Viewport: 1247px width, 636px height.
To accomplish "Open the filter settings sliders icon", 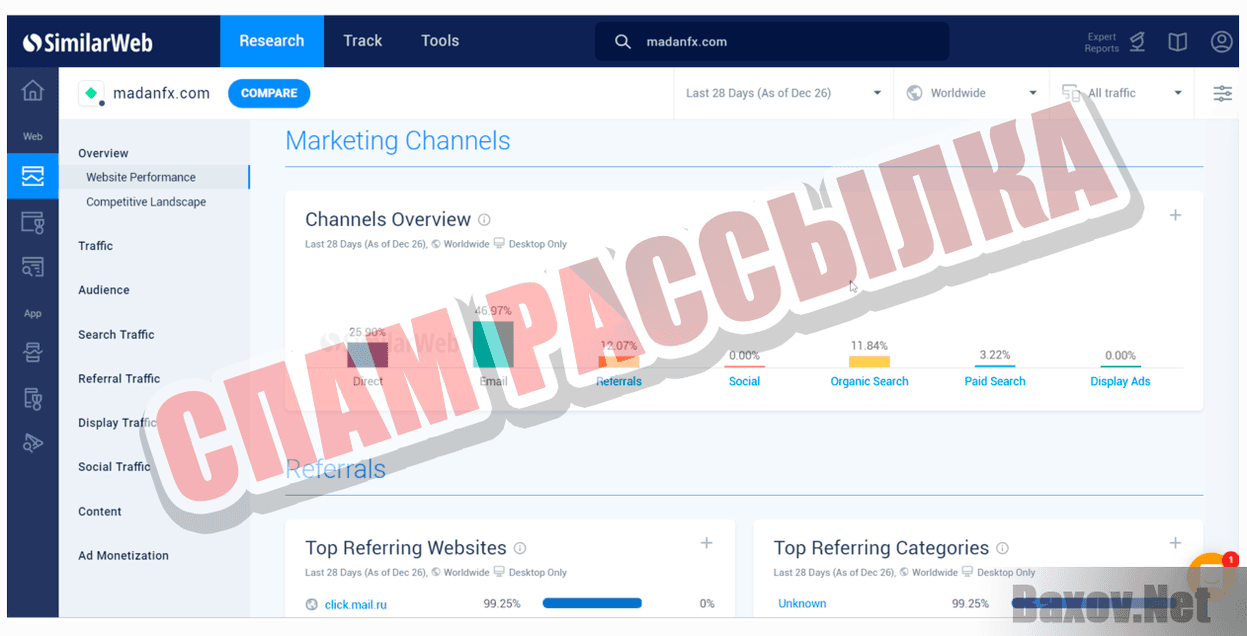I will coord(1222,93).
